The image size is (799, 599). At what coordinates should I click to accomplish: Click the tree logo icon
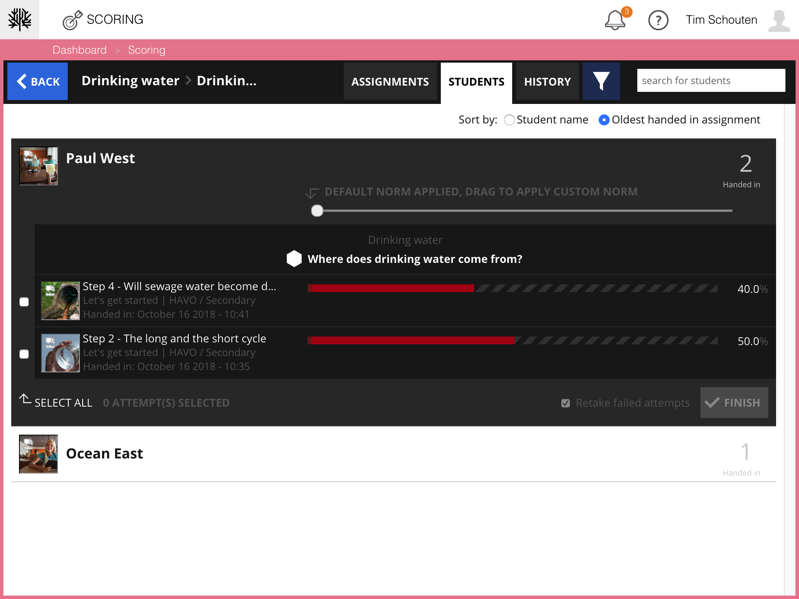click(20, 19)
